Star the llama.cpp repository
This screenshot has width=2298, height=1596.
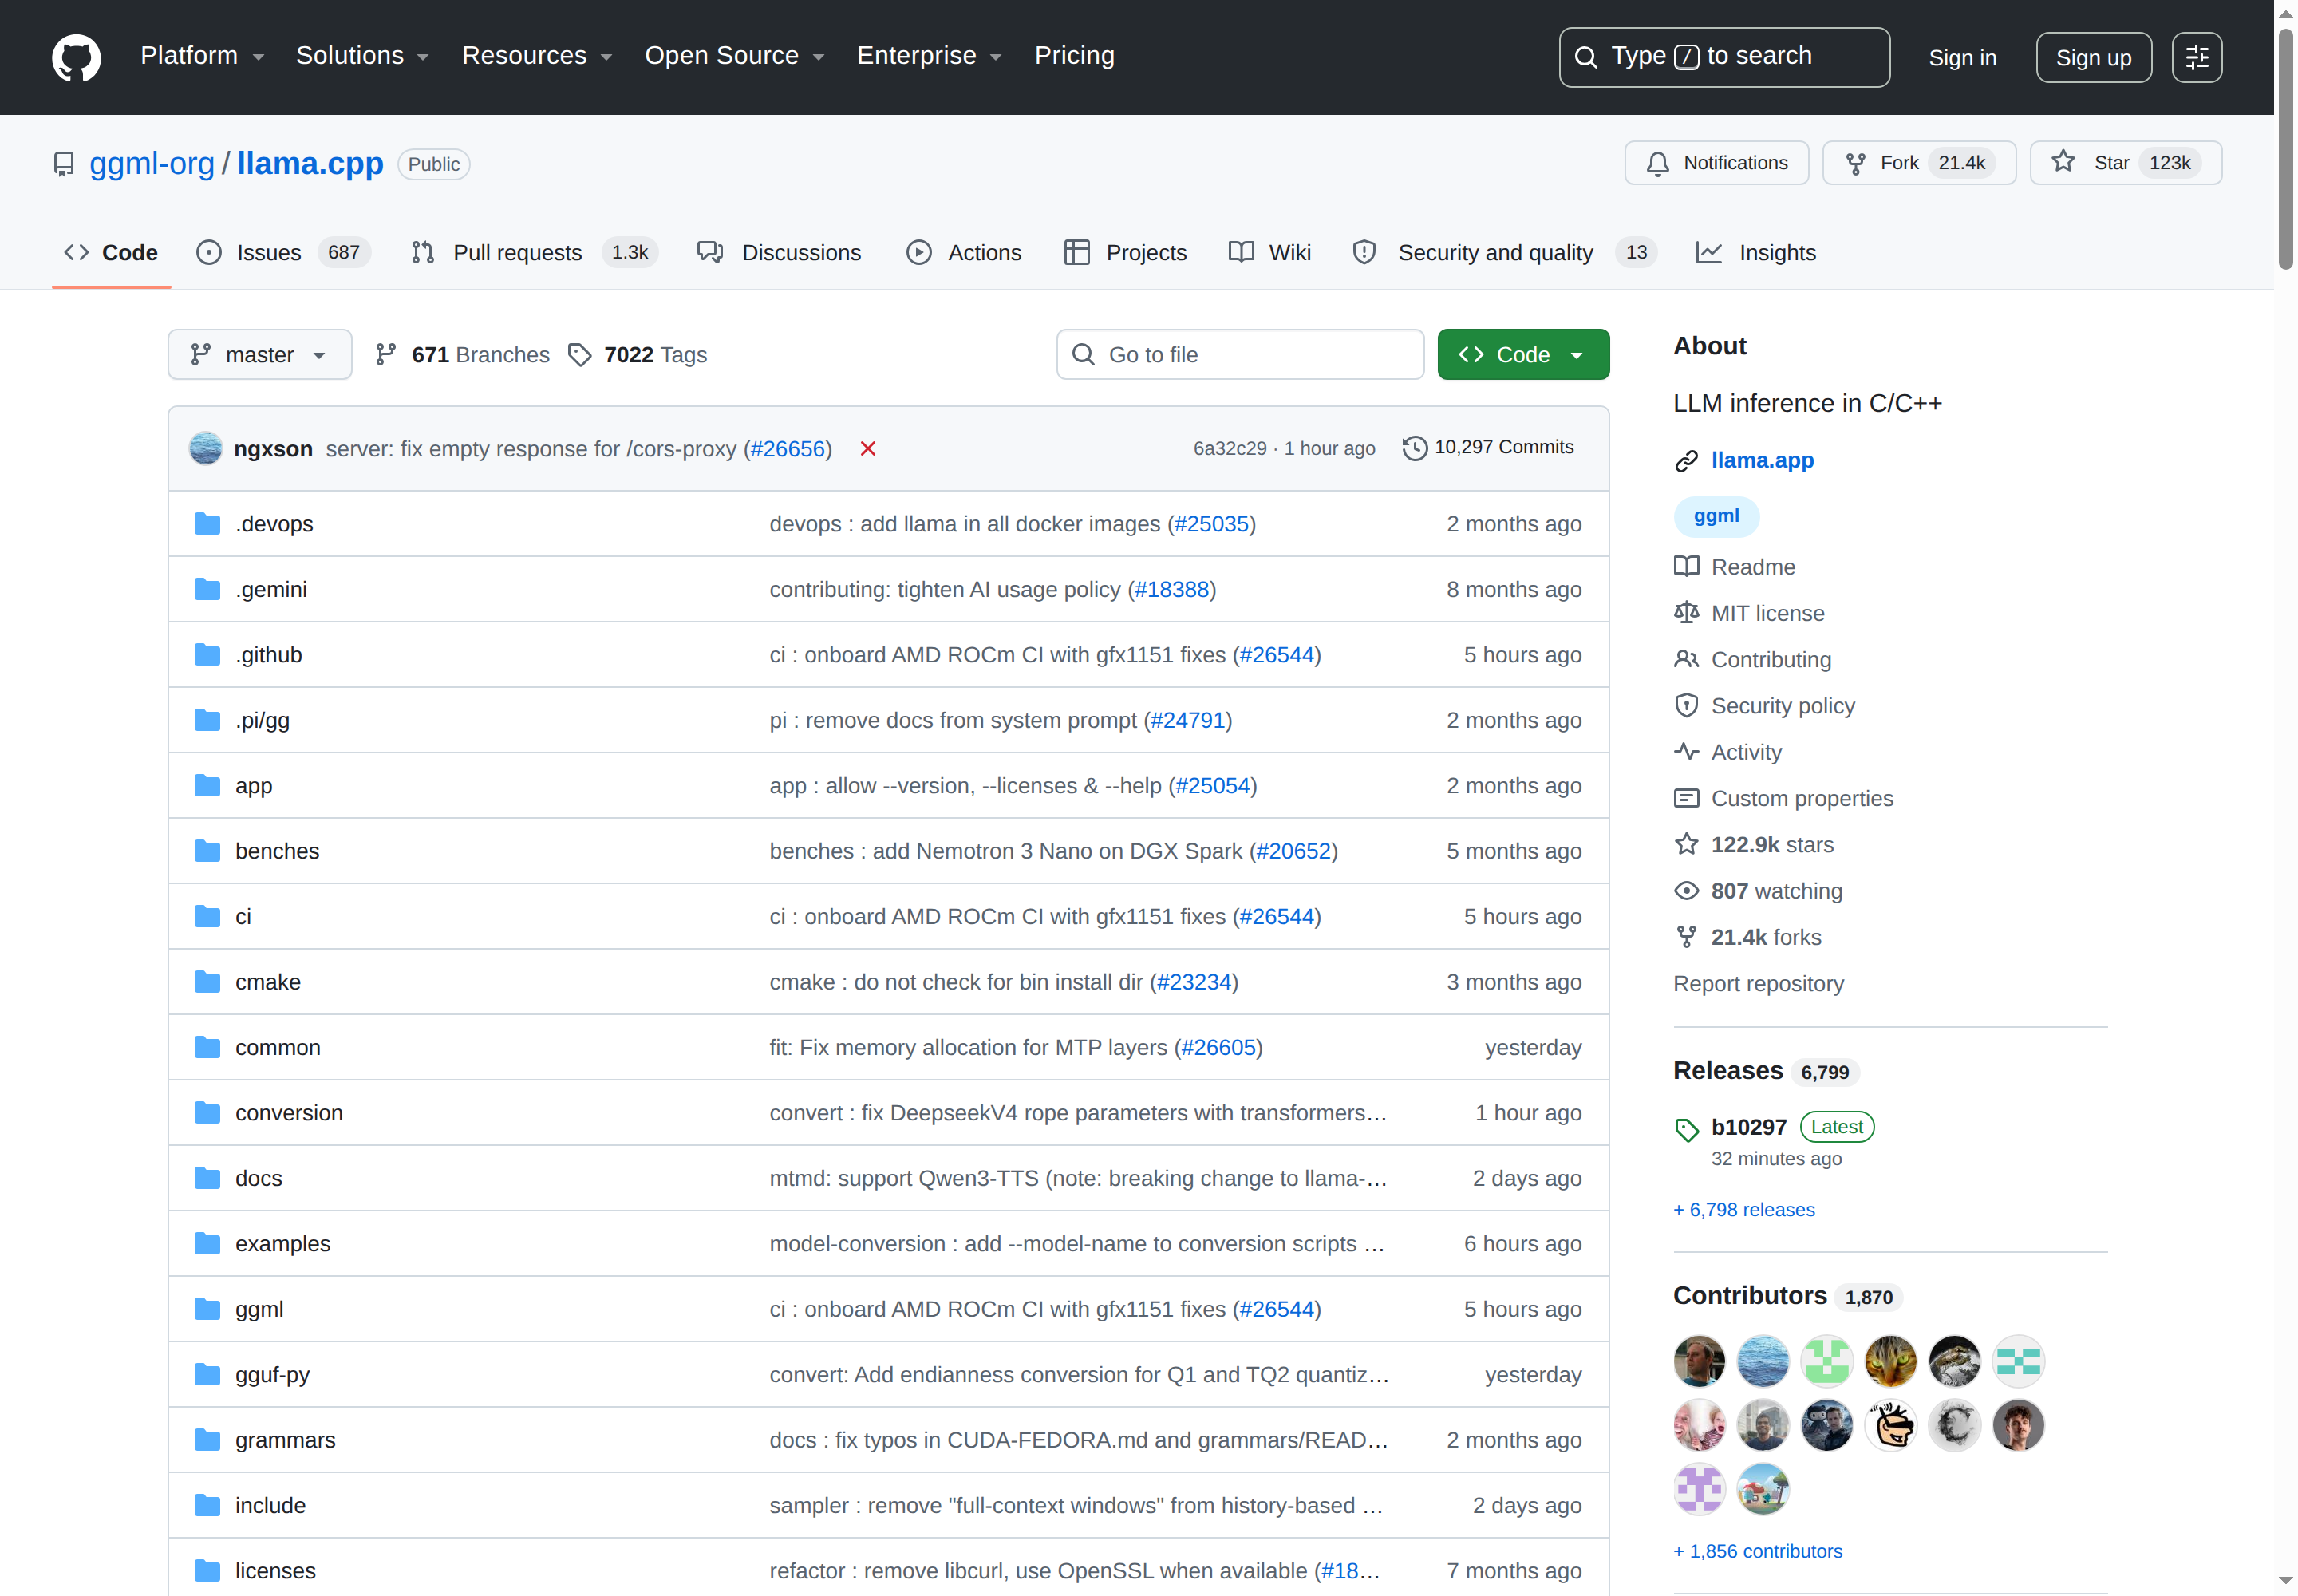2125,163
